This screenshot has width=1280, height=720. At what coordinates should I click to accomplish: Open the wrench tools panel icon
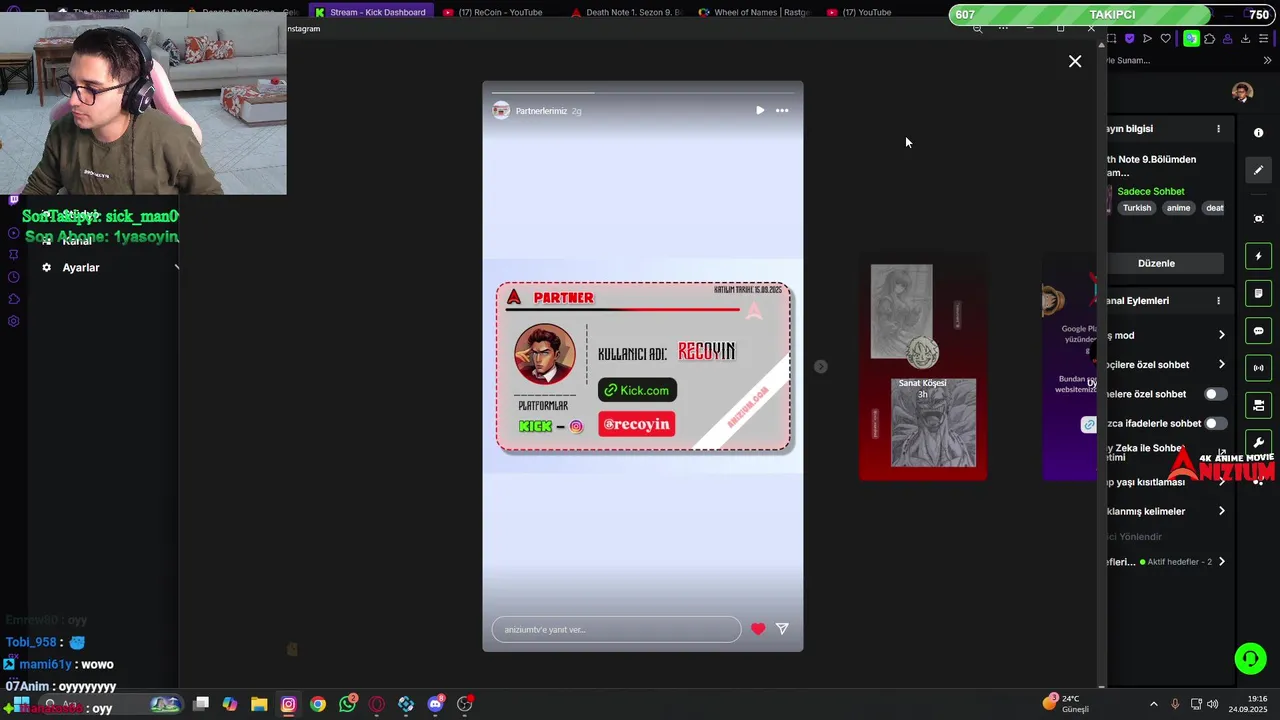point(1258,442)
